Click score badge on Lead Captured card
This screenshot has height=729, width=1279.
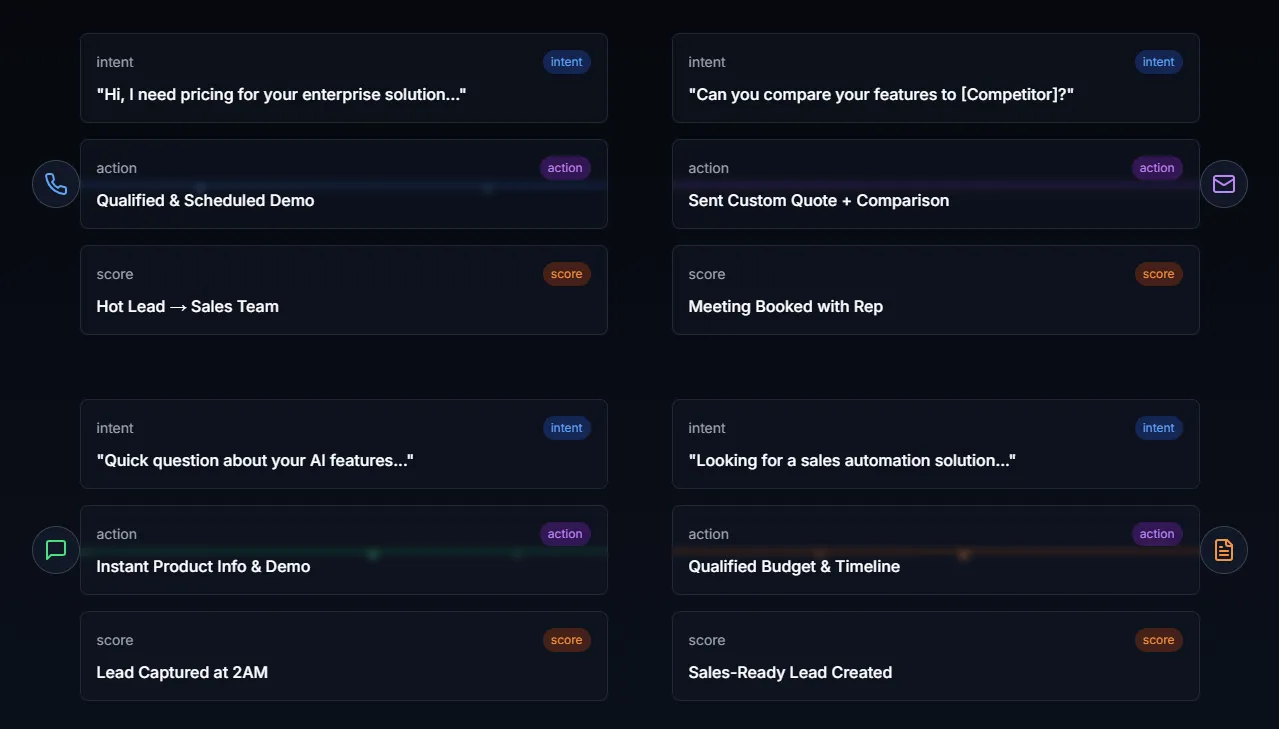coord(566,640)
